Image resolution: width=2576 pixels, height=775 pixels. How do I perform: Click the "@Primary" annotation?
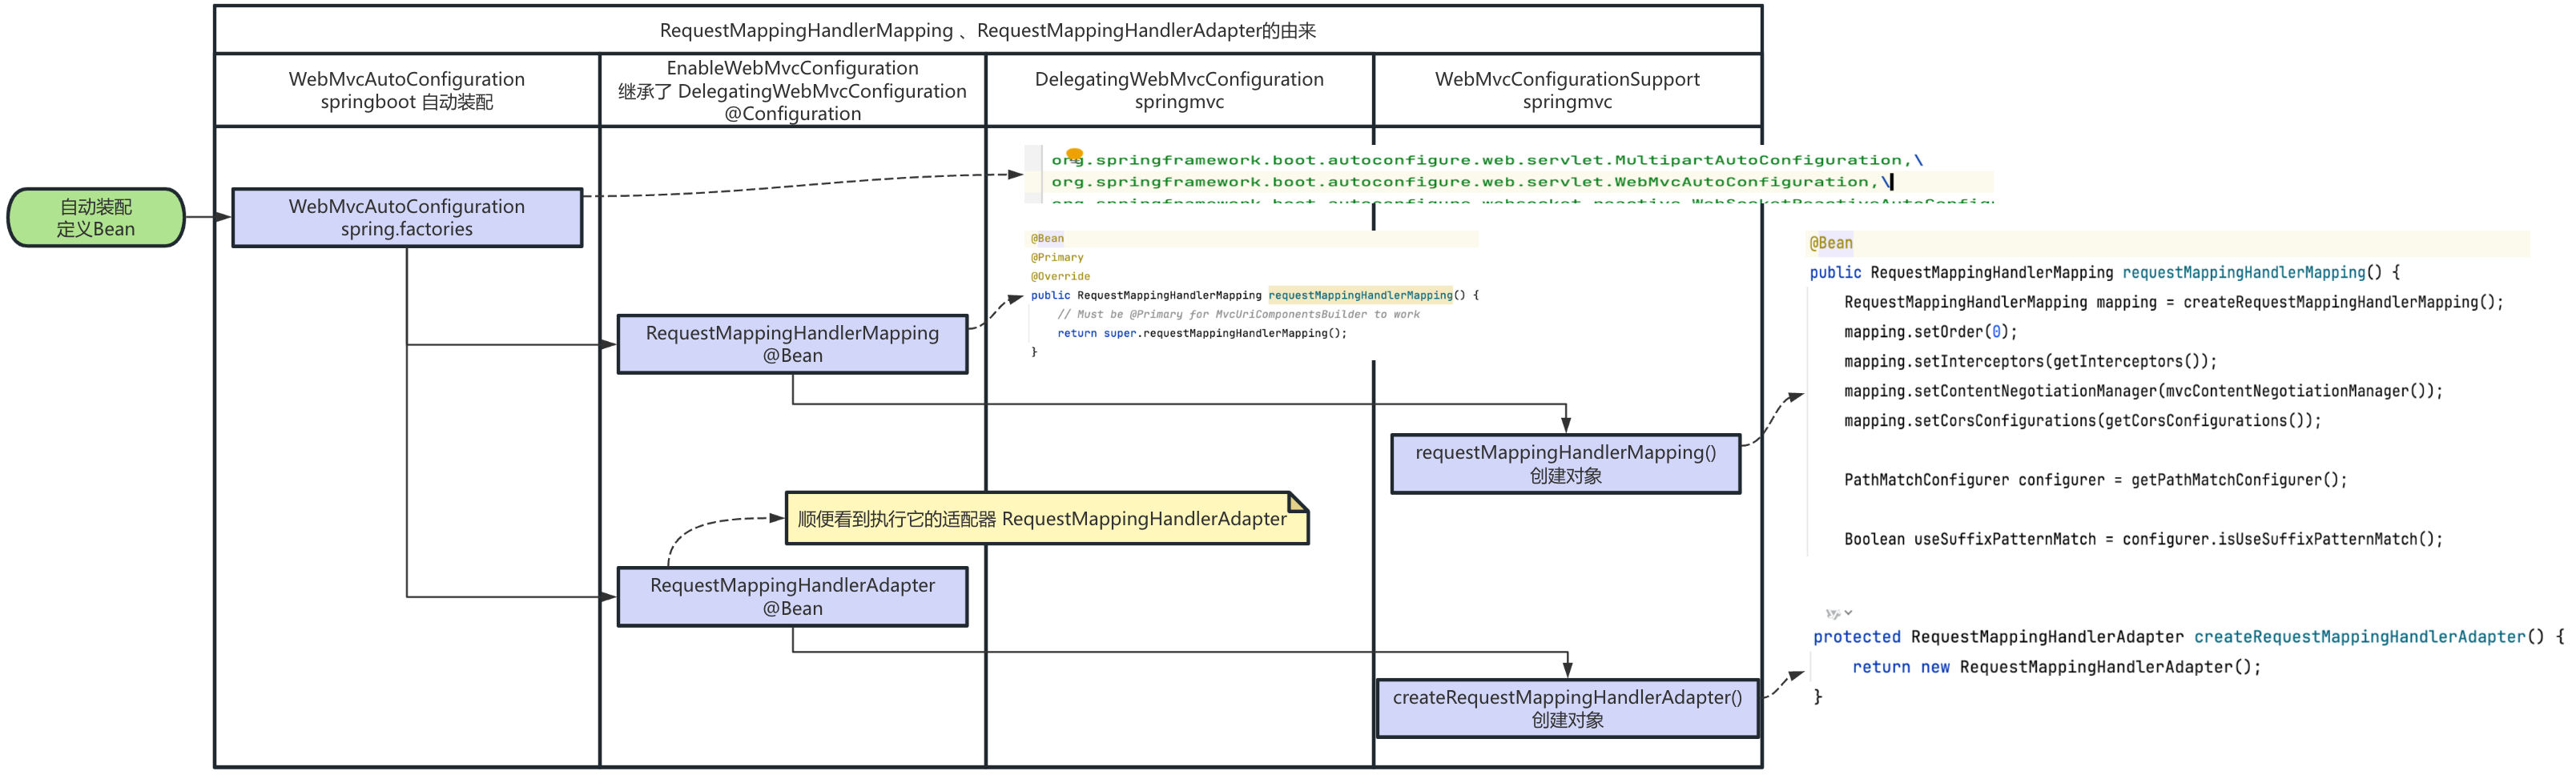coord(1057,257)
